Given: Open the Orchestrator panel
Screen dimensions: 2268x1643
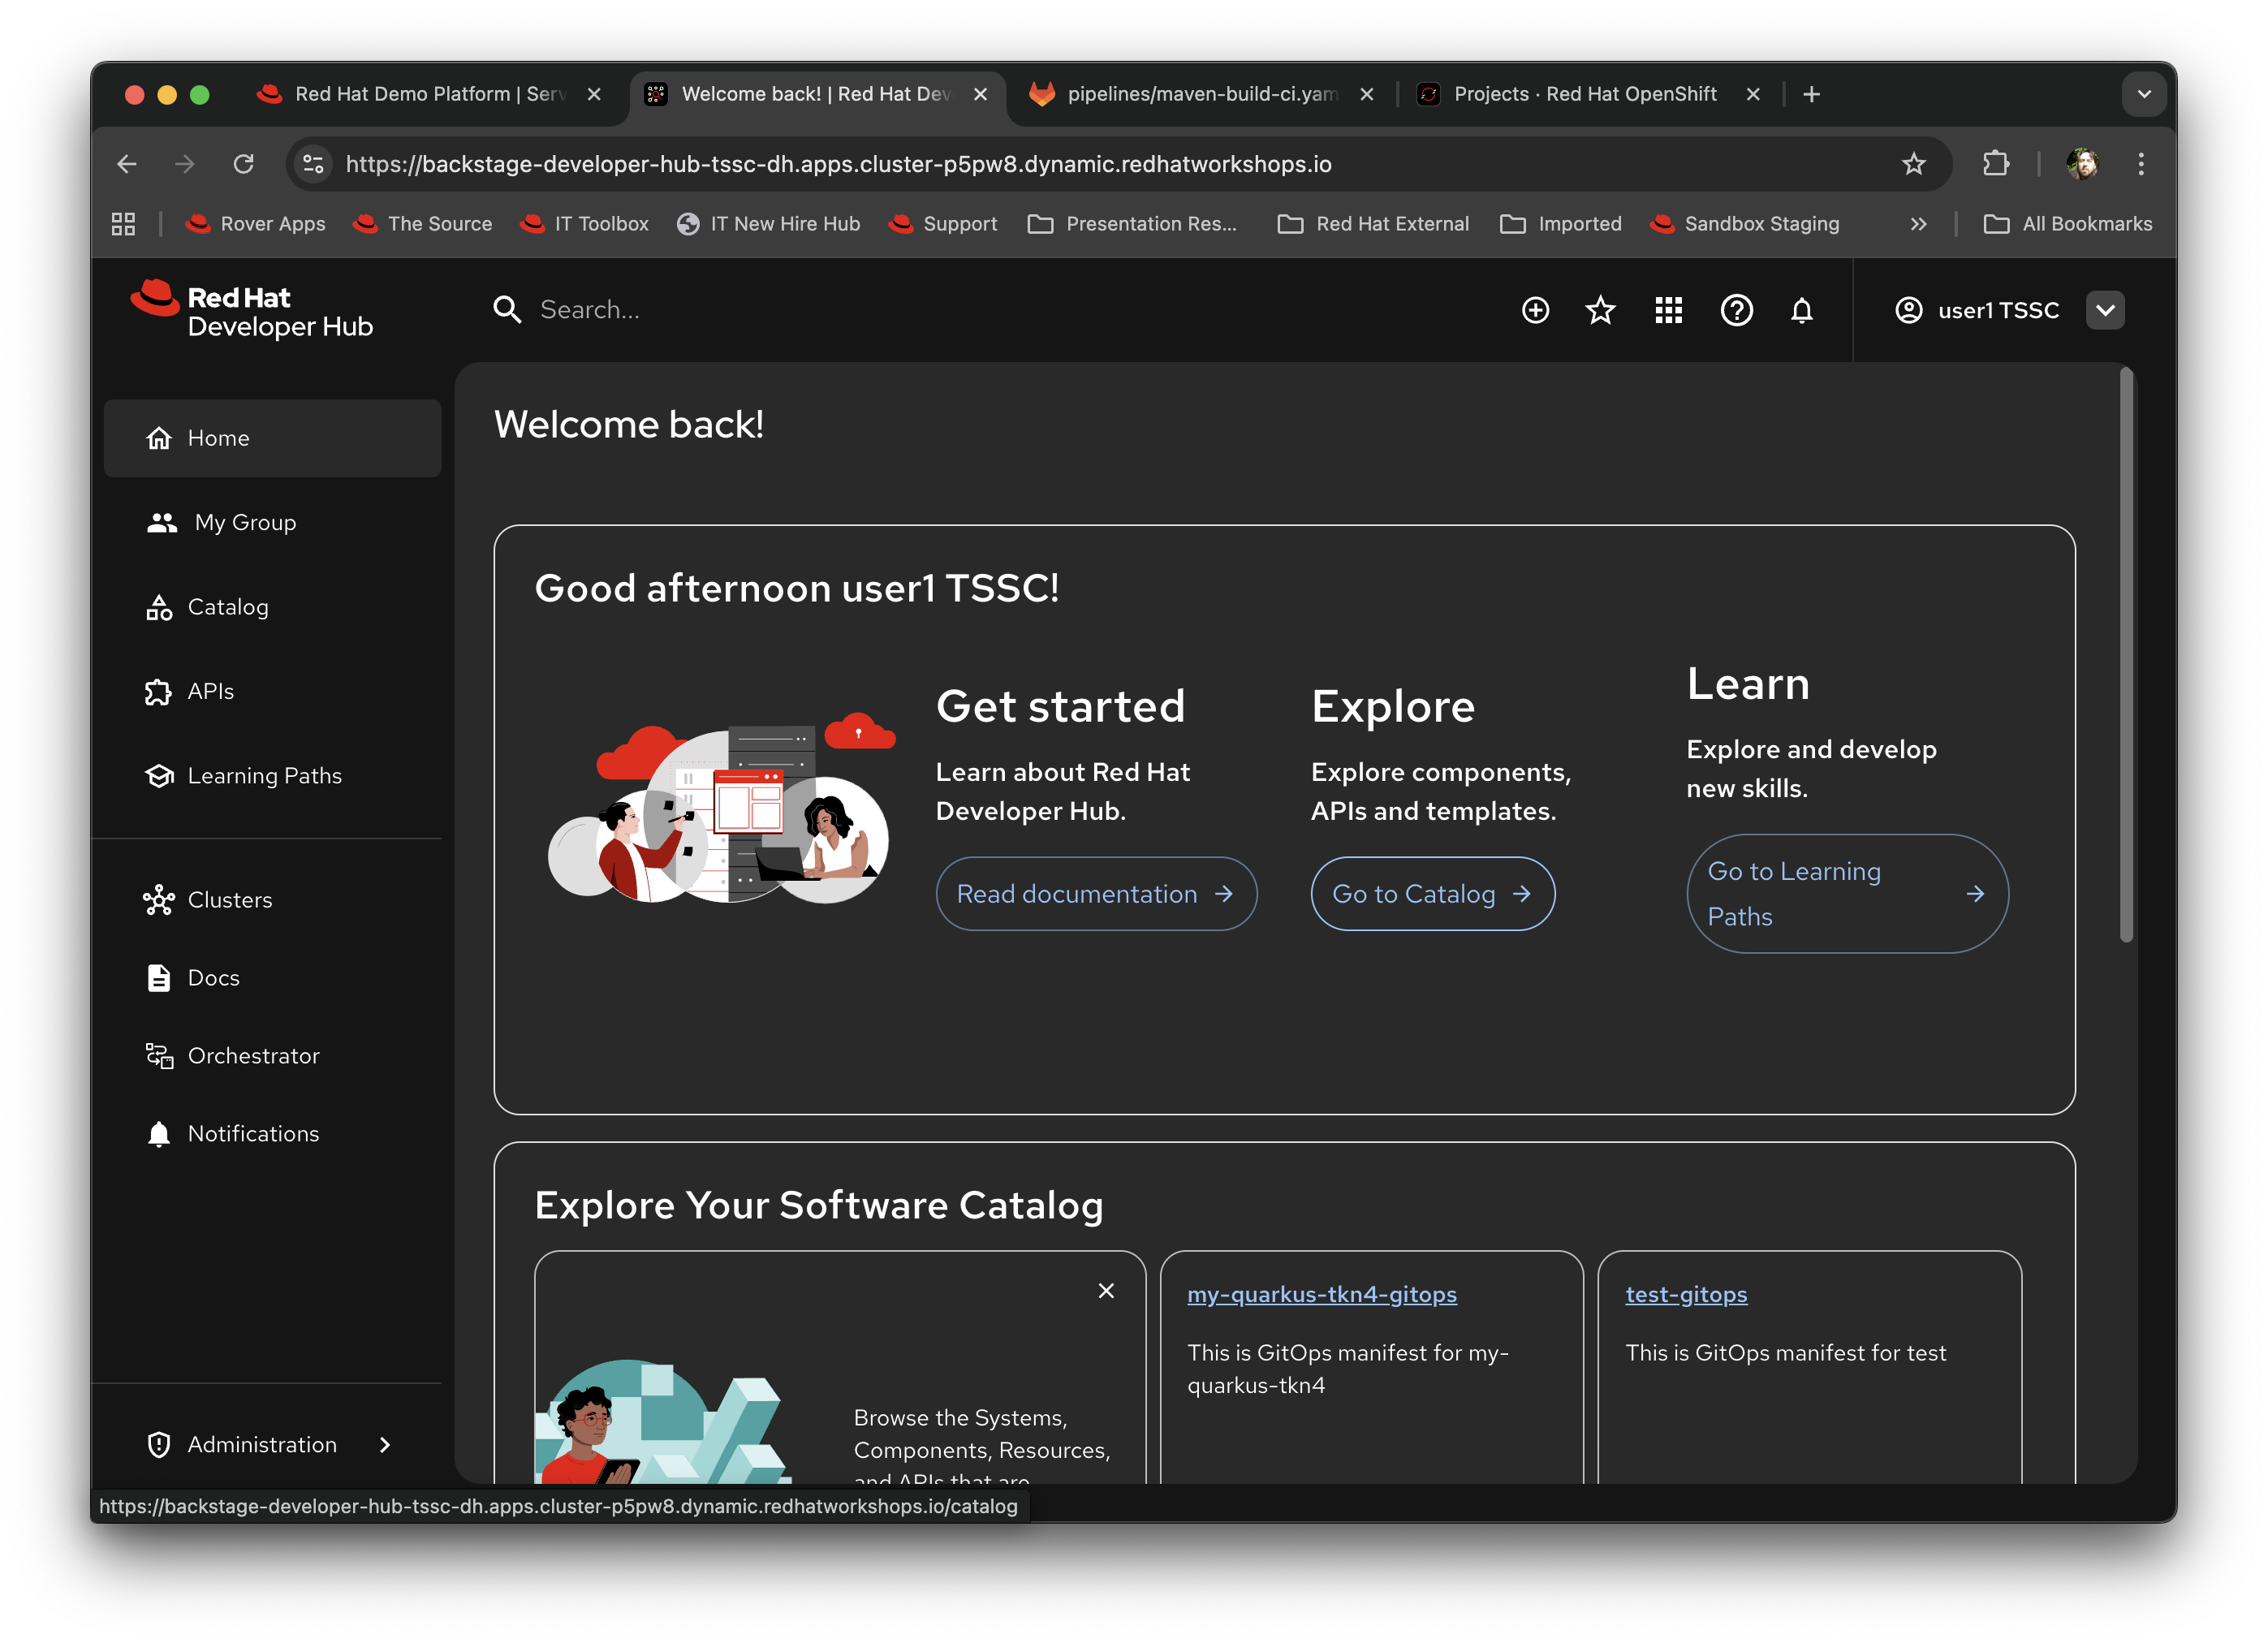Looking at the screenshot, I should point(253,1055).
